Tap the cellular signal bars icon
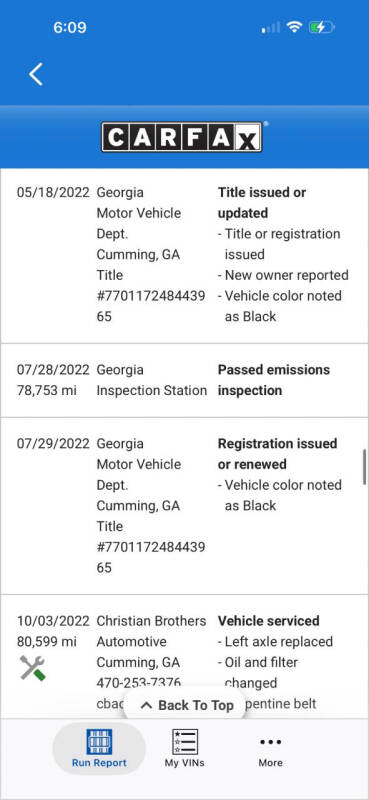The height and width of the screenshot is (800, 369). (270, 28)
